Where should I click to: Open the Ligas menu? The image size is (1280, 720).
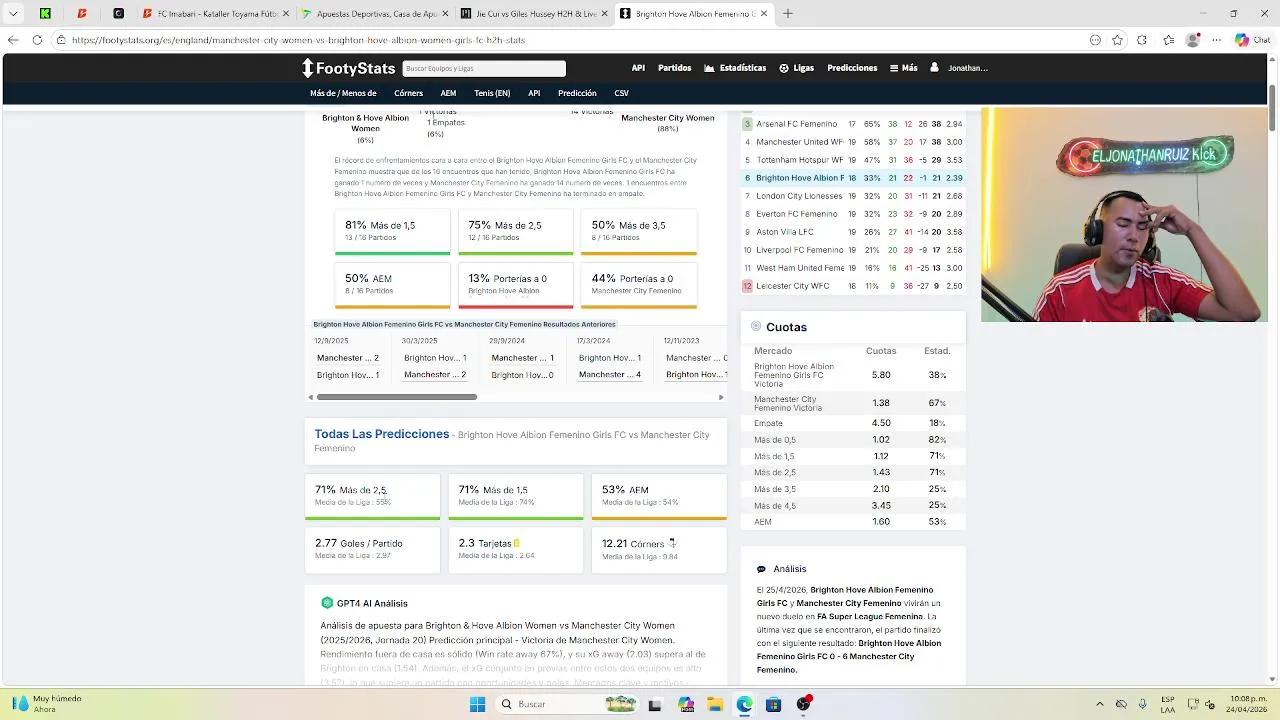pyautogui.click(x=797, y=68)
